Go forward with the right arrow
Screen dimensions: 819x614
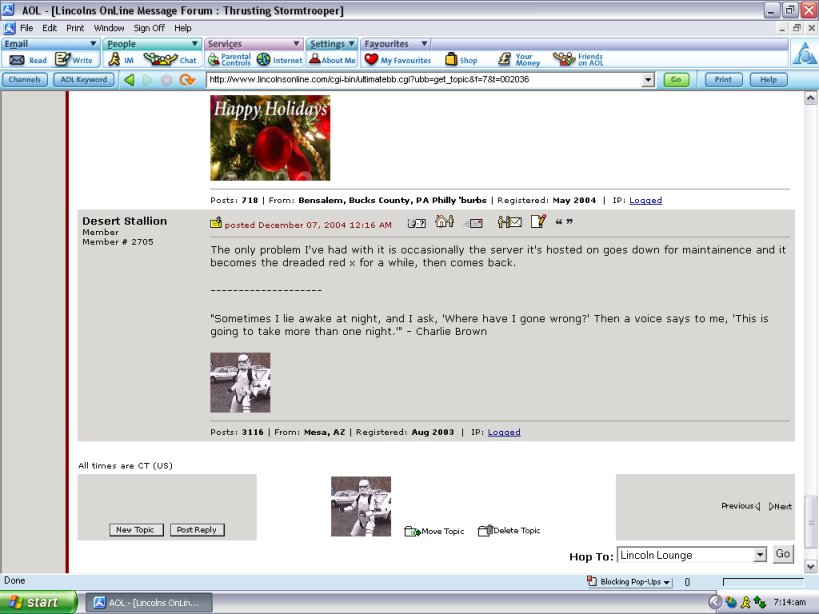coord(148,80)
